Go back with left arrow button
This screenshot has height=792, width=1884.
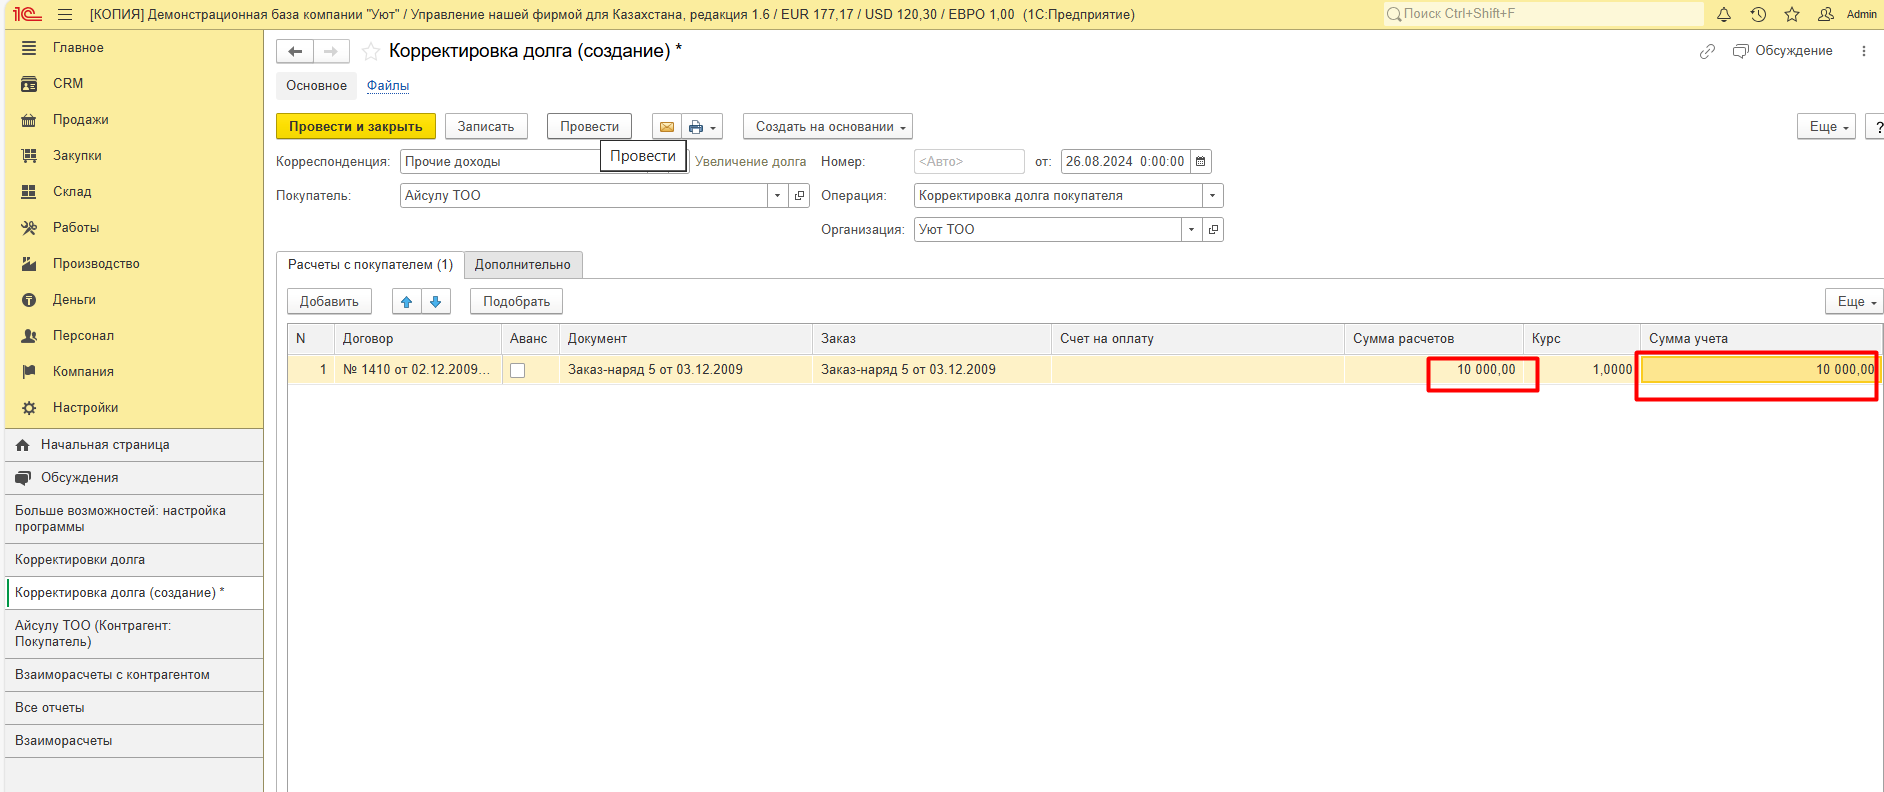295,51
